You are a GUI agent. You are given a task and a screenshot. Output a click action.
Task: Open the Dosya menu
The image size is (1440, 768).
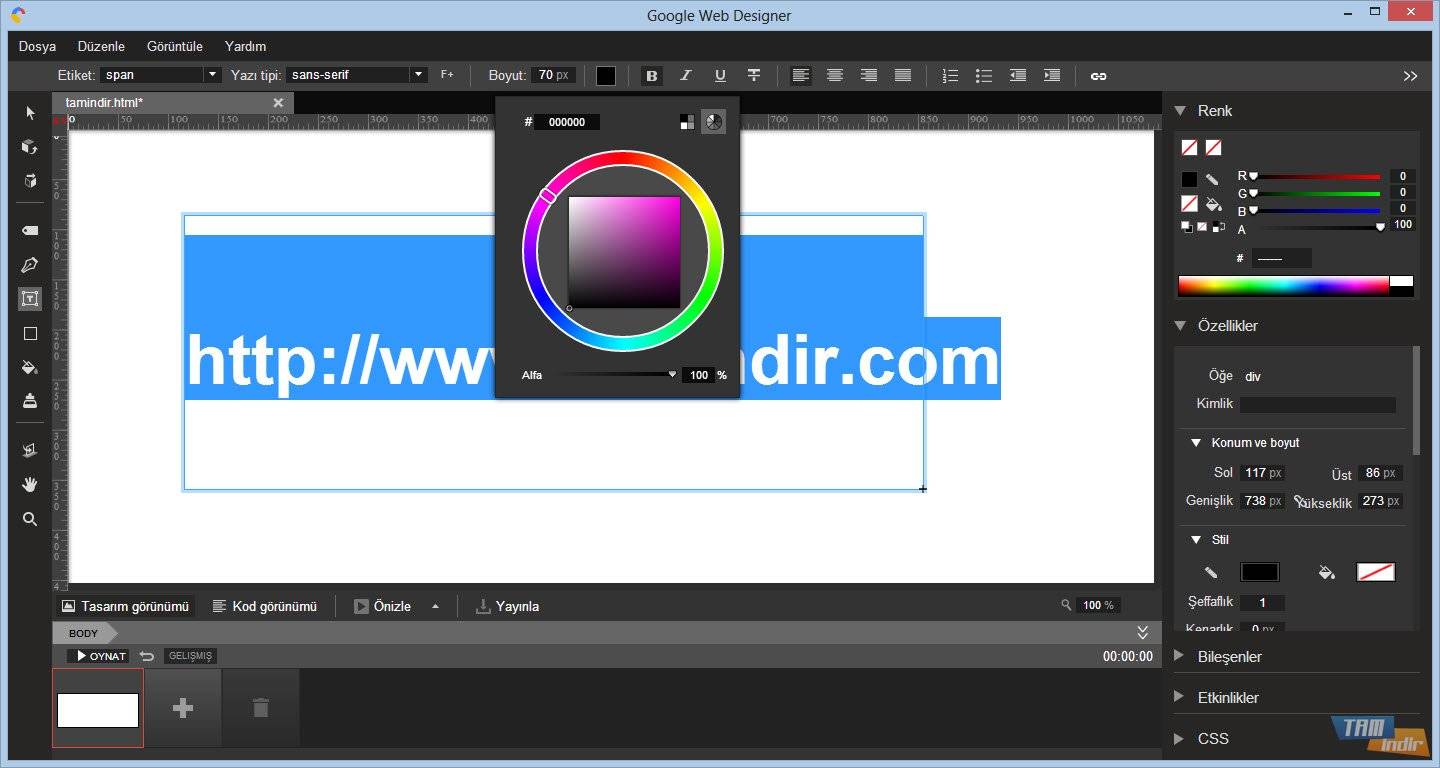[37, 46]
